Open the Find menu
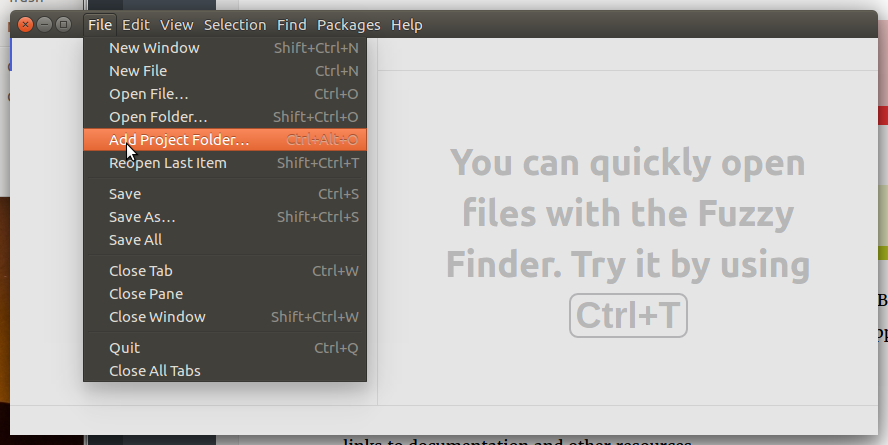Viewport: 888px width, 445px height. 292,25
